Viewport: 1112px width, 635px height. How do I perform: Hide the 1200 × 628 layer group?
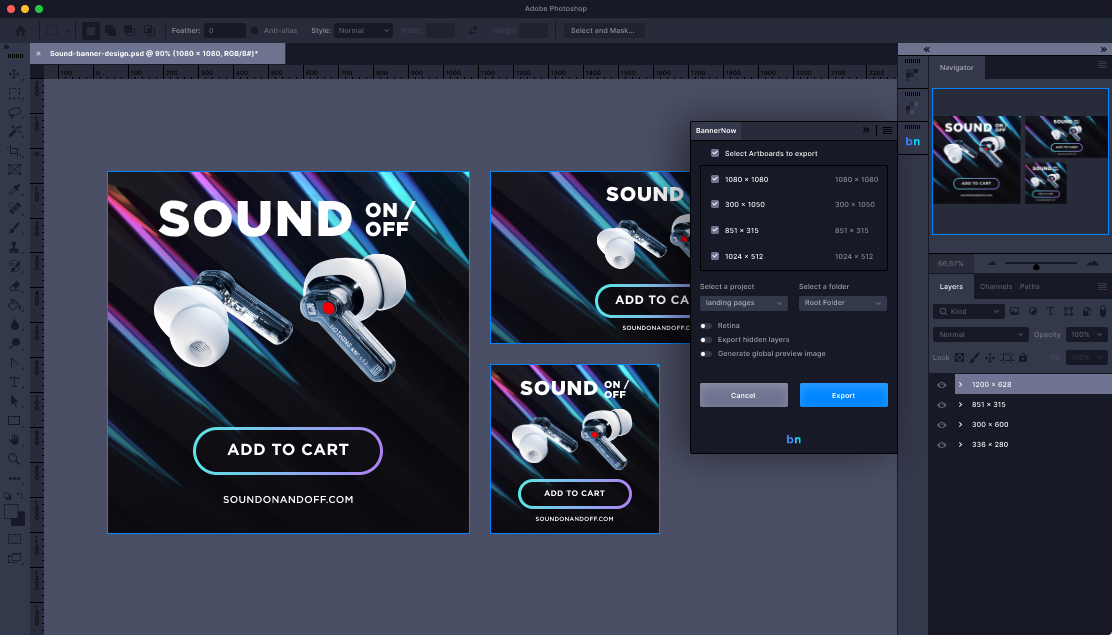click(942, 385)
